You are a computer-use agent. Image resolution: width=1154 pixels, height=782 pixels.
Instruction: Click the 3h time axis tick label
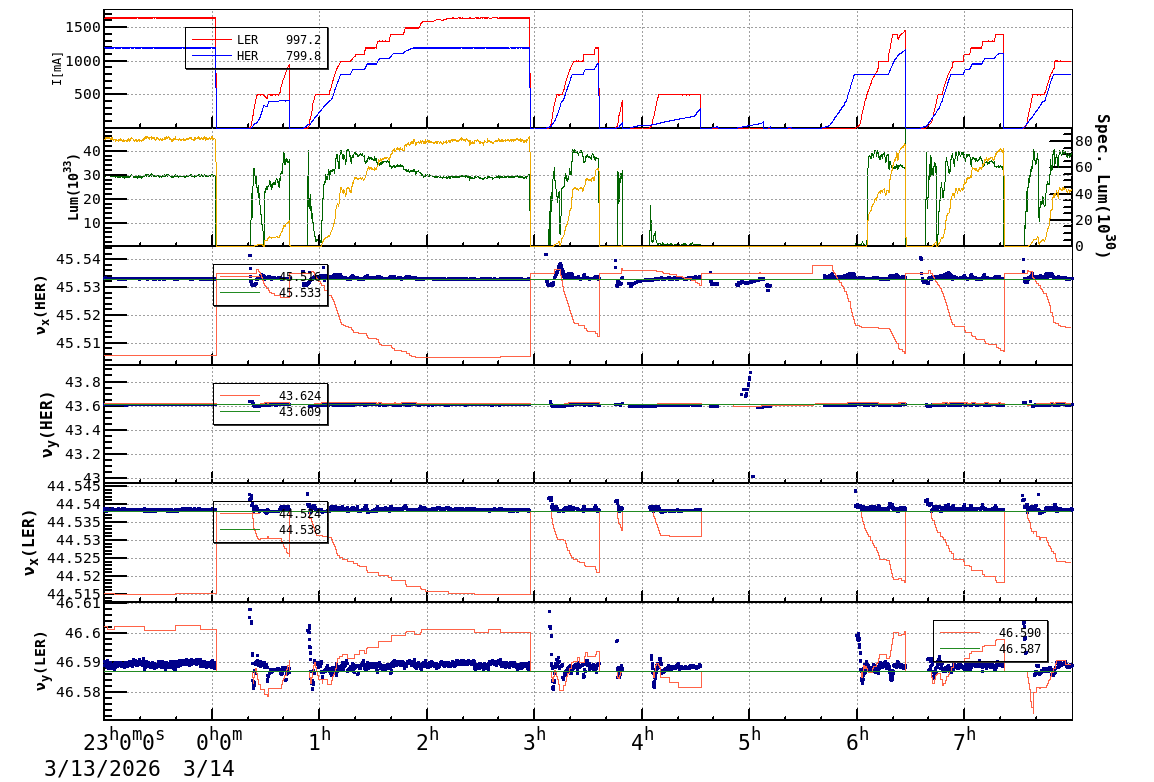click(x=534, y=741)
